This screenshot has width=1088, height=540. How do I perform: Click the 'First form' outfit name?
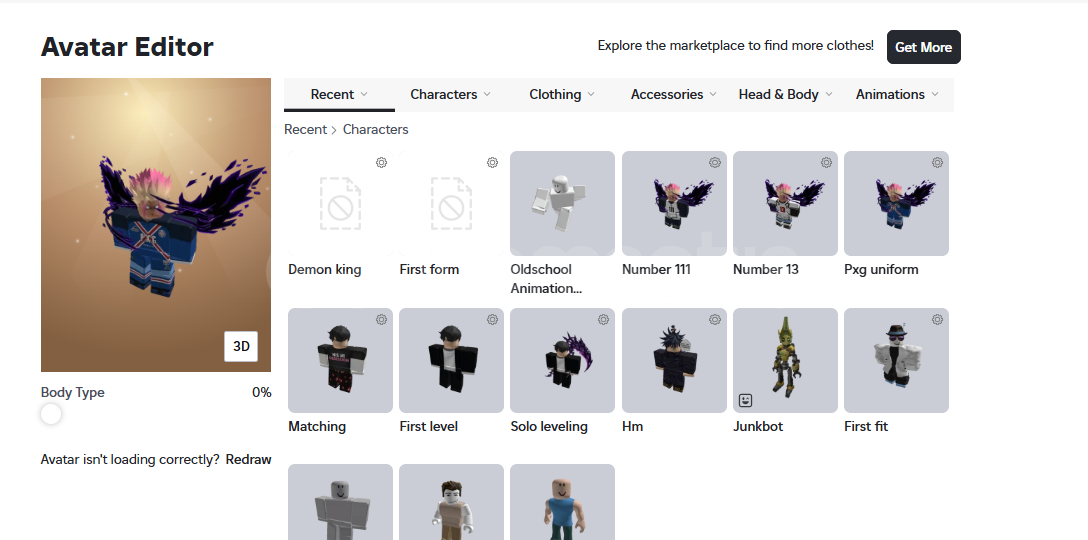click(429, 270)
